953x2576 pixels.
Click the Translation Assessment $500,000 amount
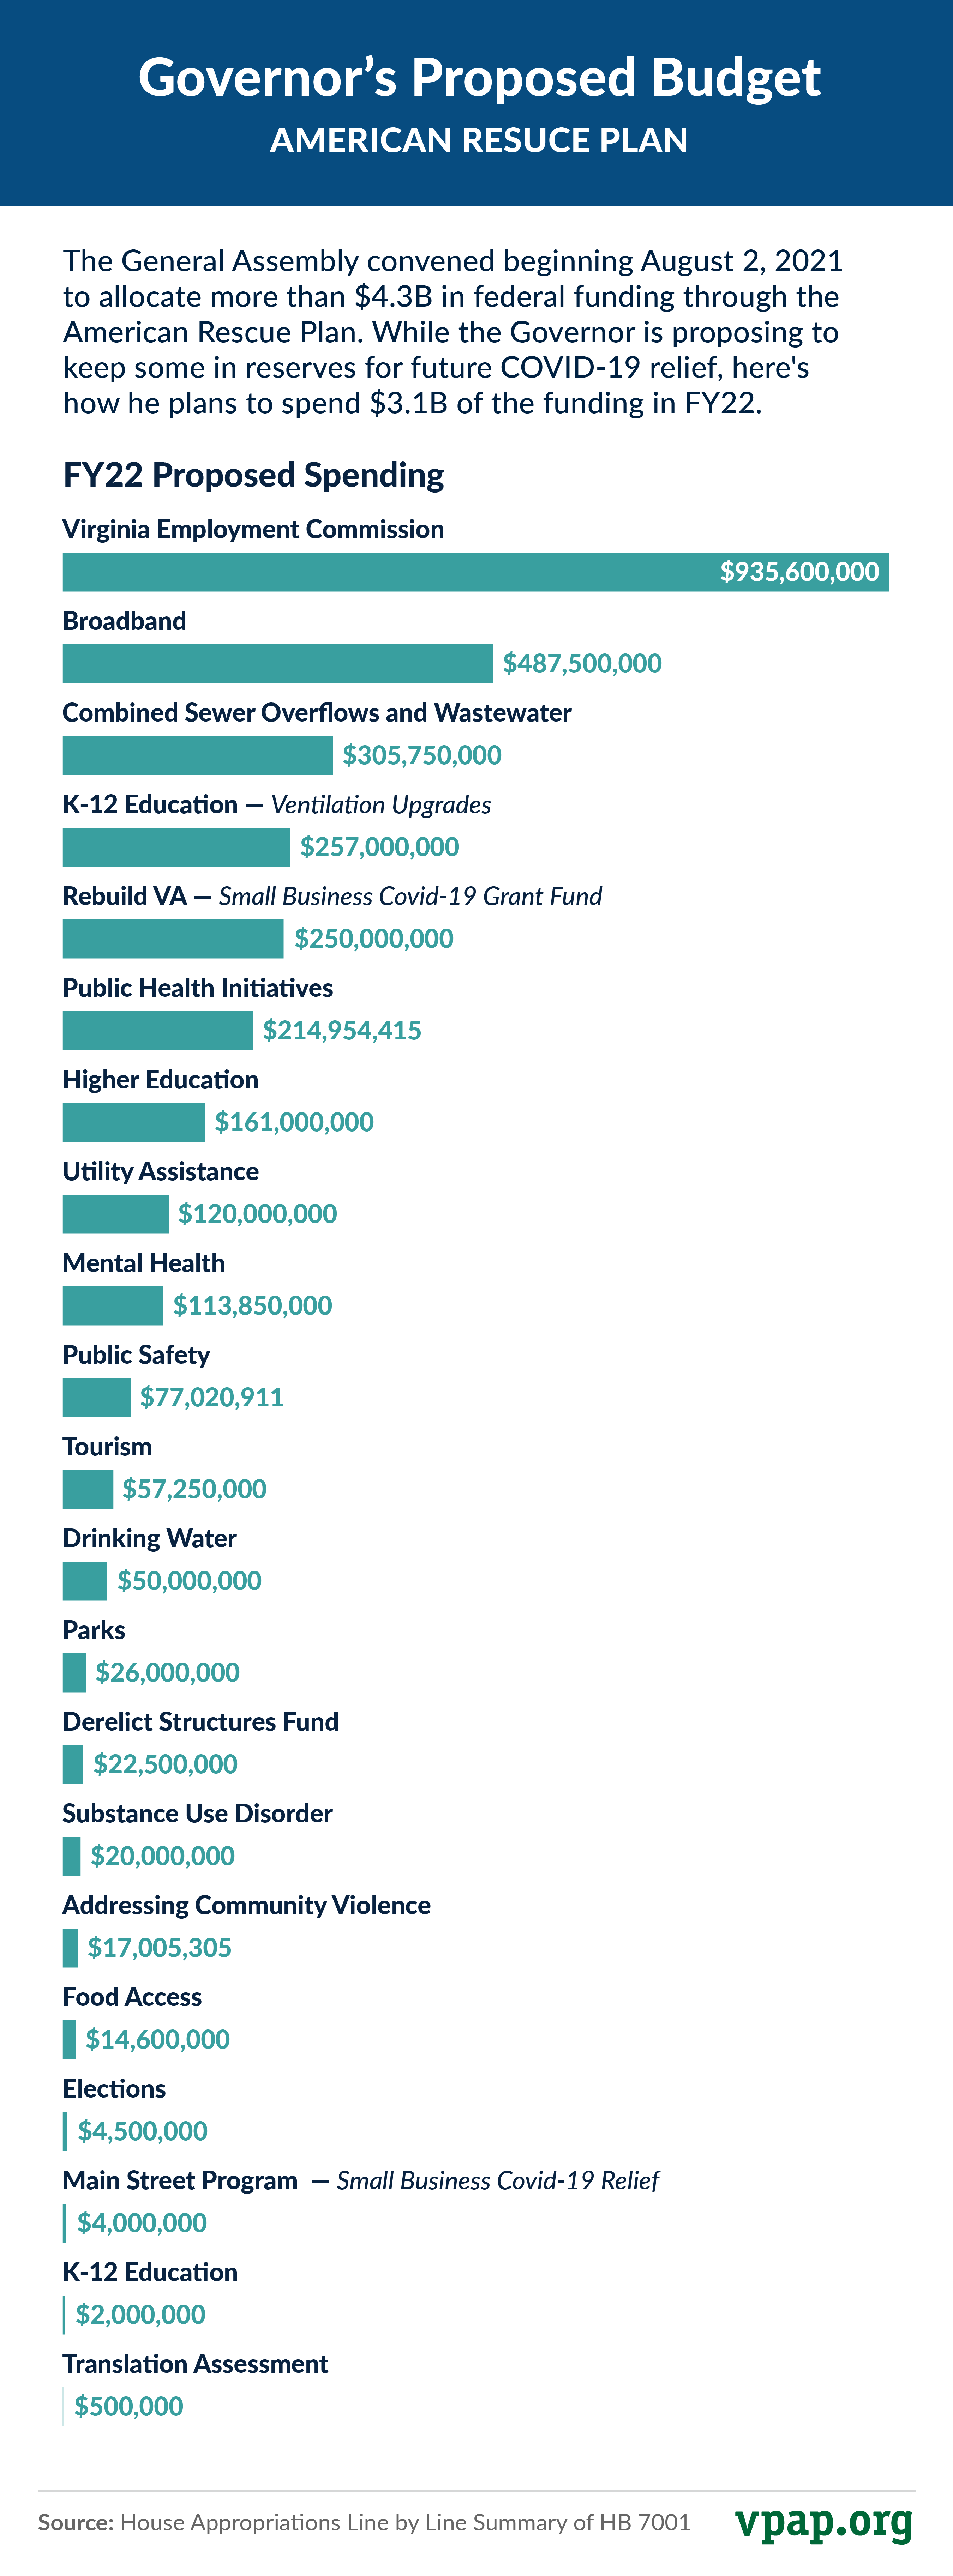coord(129,2406)
